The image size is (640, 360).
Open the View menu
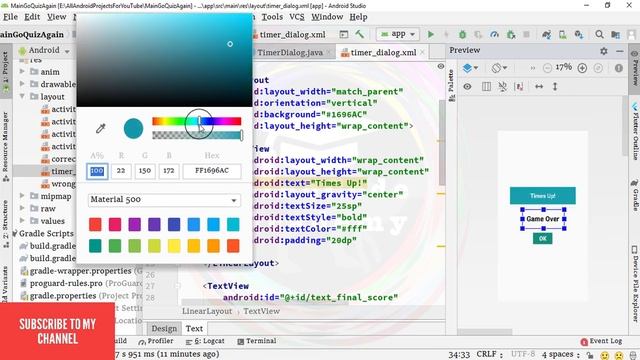56,17
